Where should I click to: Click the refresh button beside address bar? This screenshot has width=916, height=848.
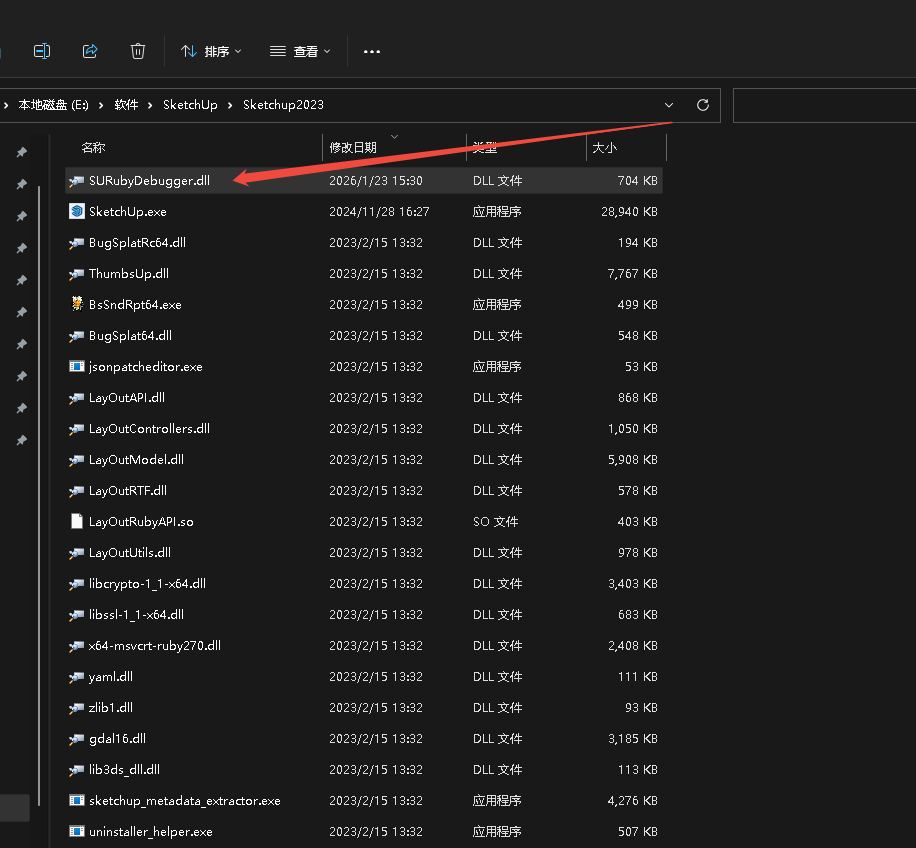coord(703,105)
